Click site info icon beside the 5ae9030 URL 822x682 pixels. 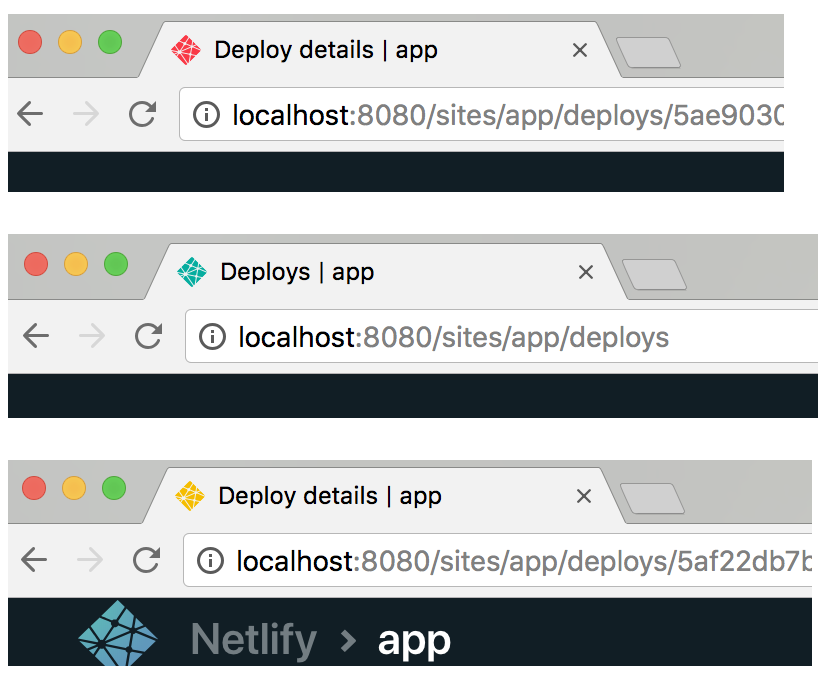(206, 115)
